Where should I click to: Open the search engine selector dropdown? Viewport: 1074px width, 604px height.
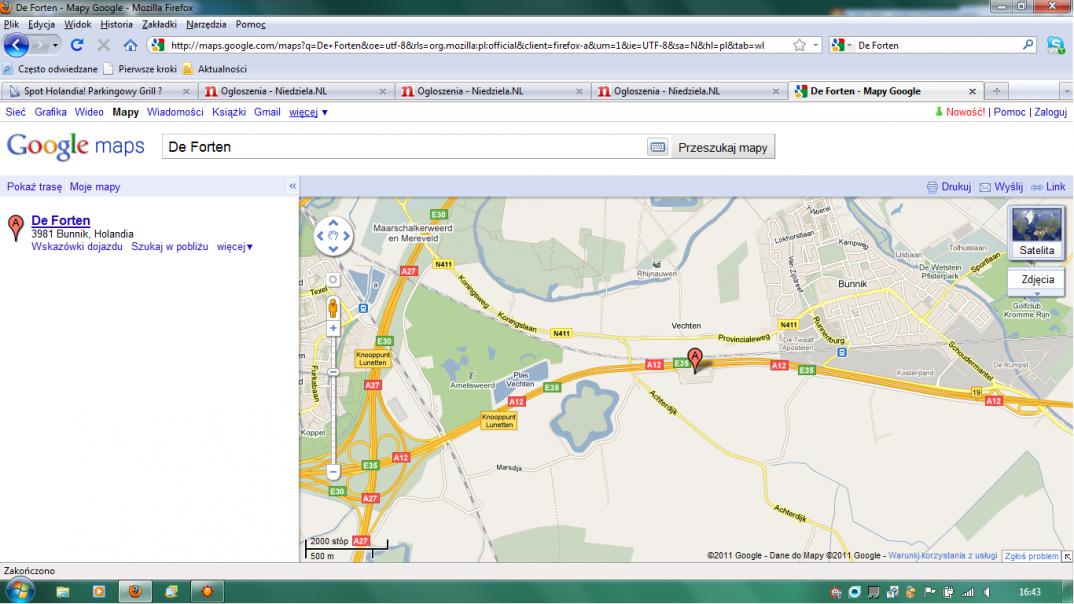(x=841, y=45)
